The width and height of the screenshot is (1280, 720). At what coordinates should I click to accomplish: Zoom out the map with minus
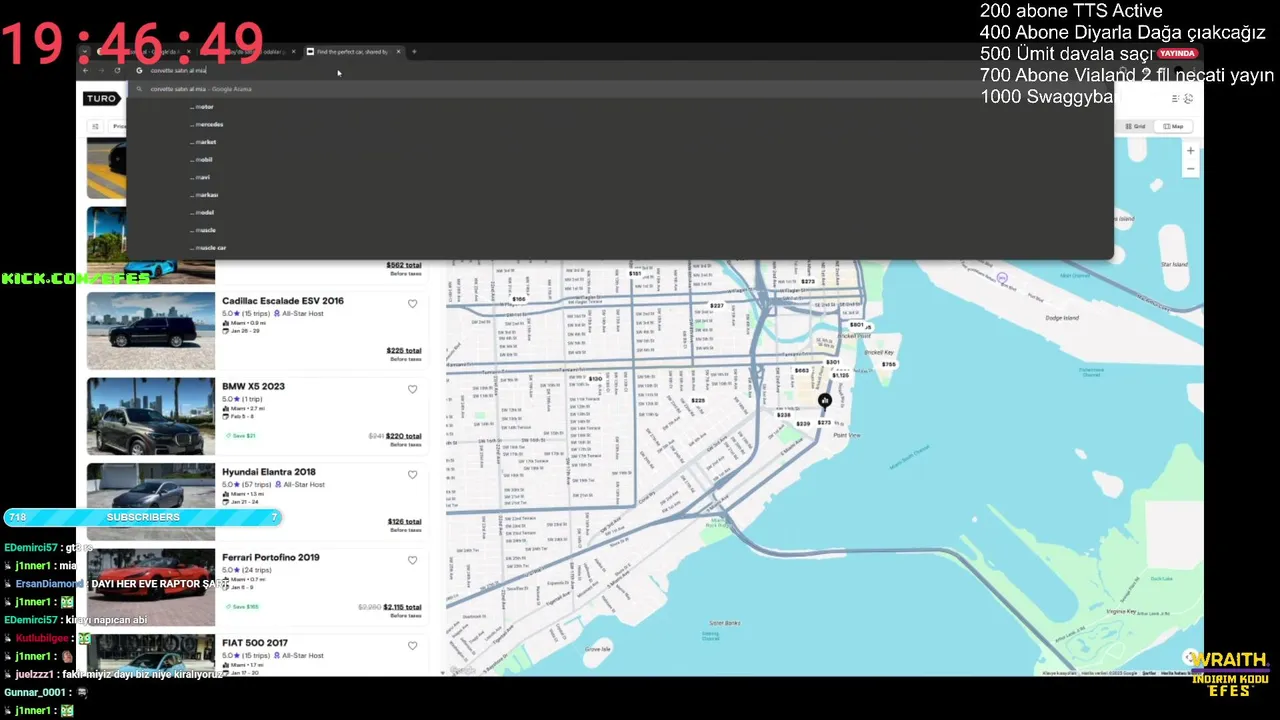point(1190,169)
